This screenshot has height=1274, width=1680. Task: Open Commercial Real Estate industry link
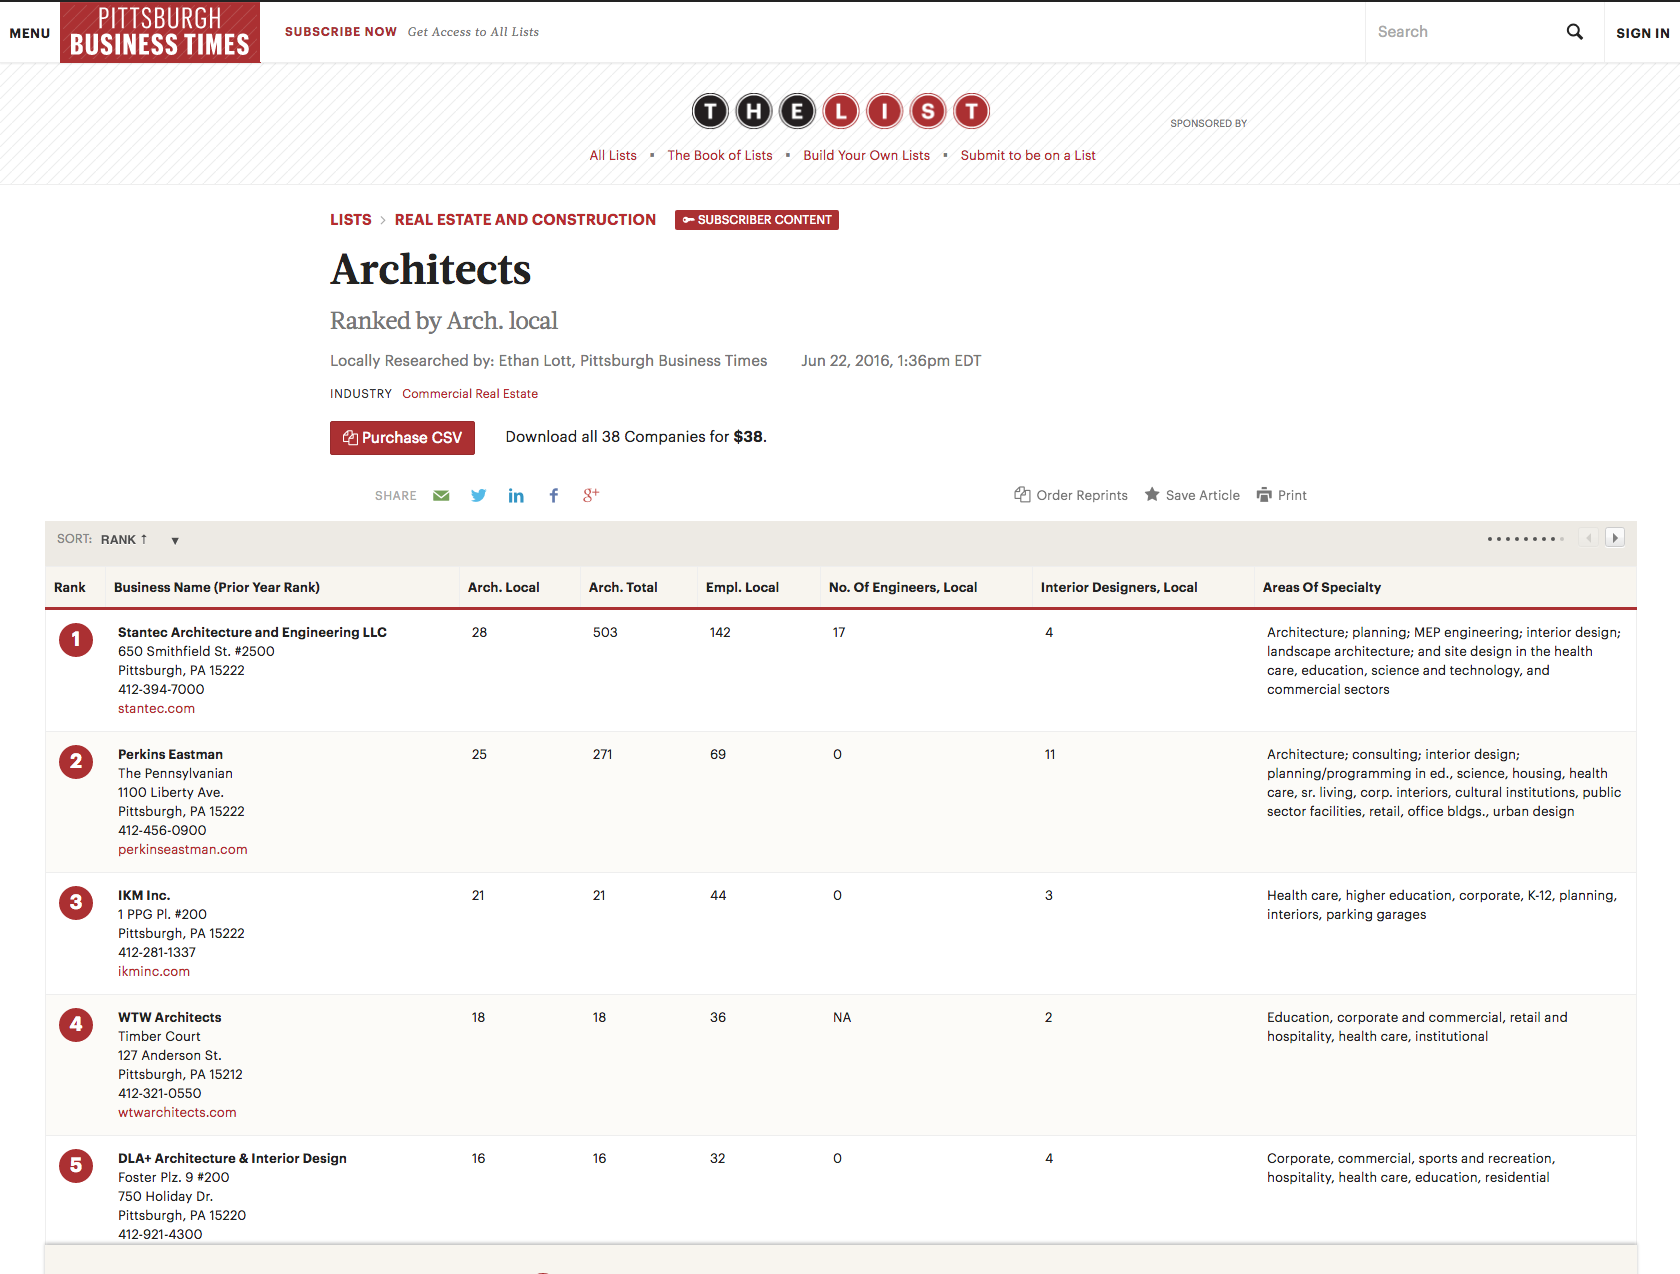point(470,394)
